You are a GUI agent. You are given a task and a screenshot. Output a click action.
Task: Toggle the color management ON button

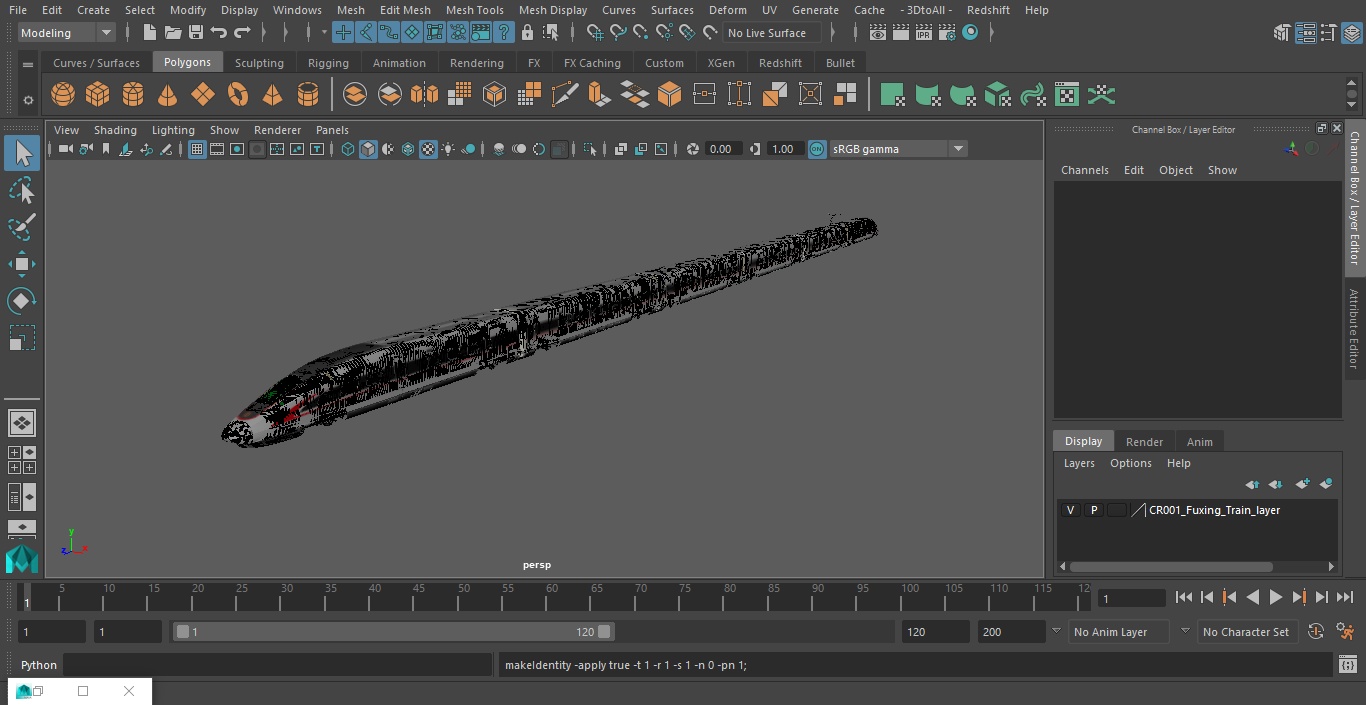click(817, 149)
